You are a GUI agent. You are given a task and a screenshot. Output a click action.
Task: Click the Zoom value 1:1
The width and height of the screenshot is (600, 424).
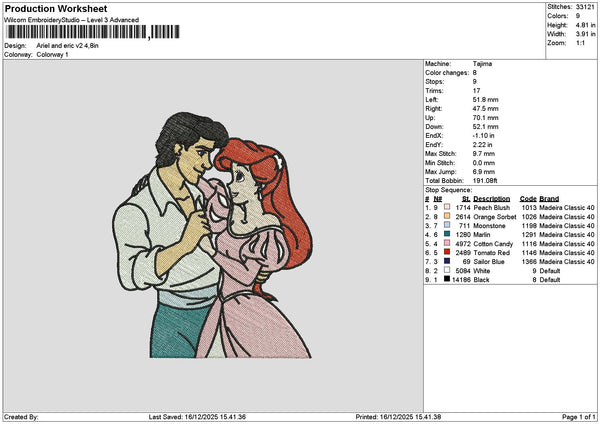click(580, 43)
